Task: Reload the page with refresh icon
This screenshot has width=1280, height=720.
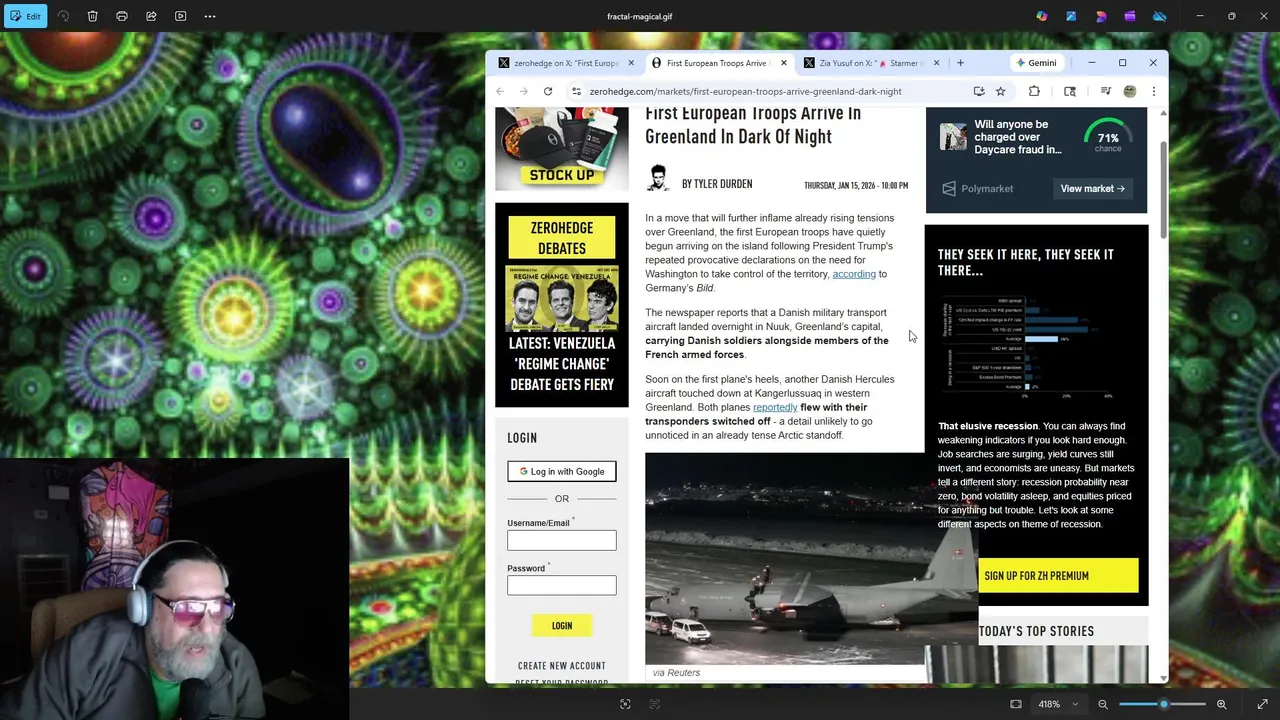Action: pyautogui.click(x=547, y=91)
